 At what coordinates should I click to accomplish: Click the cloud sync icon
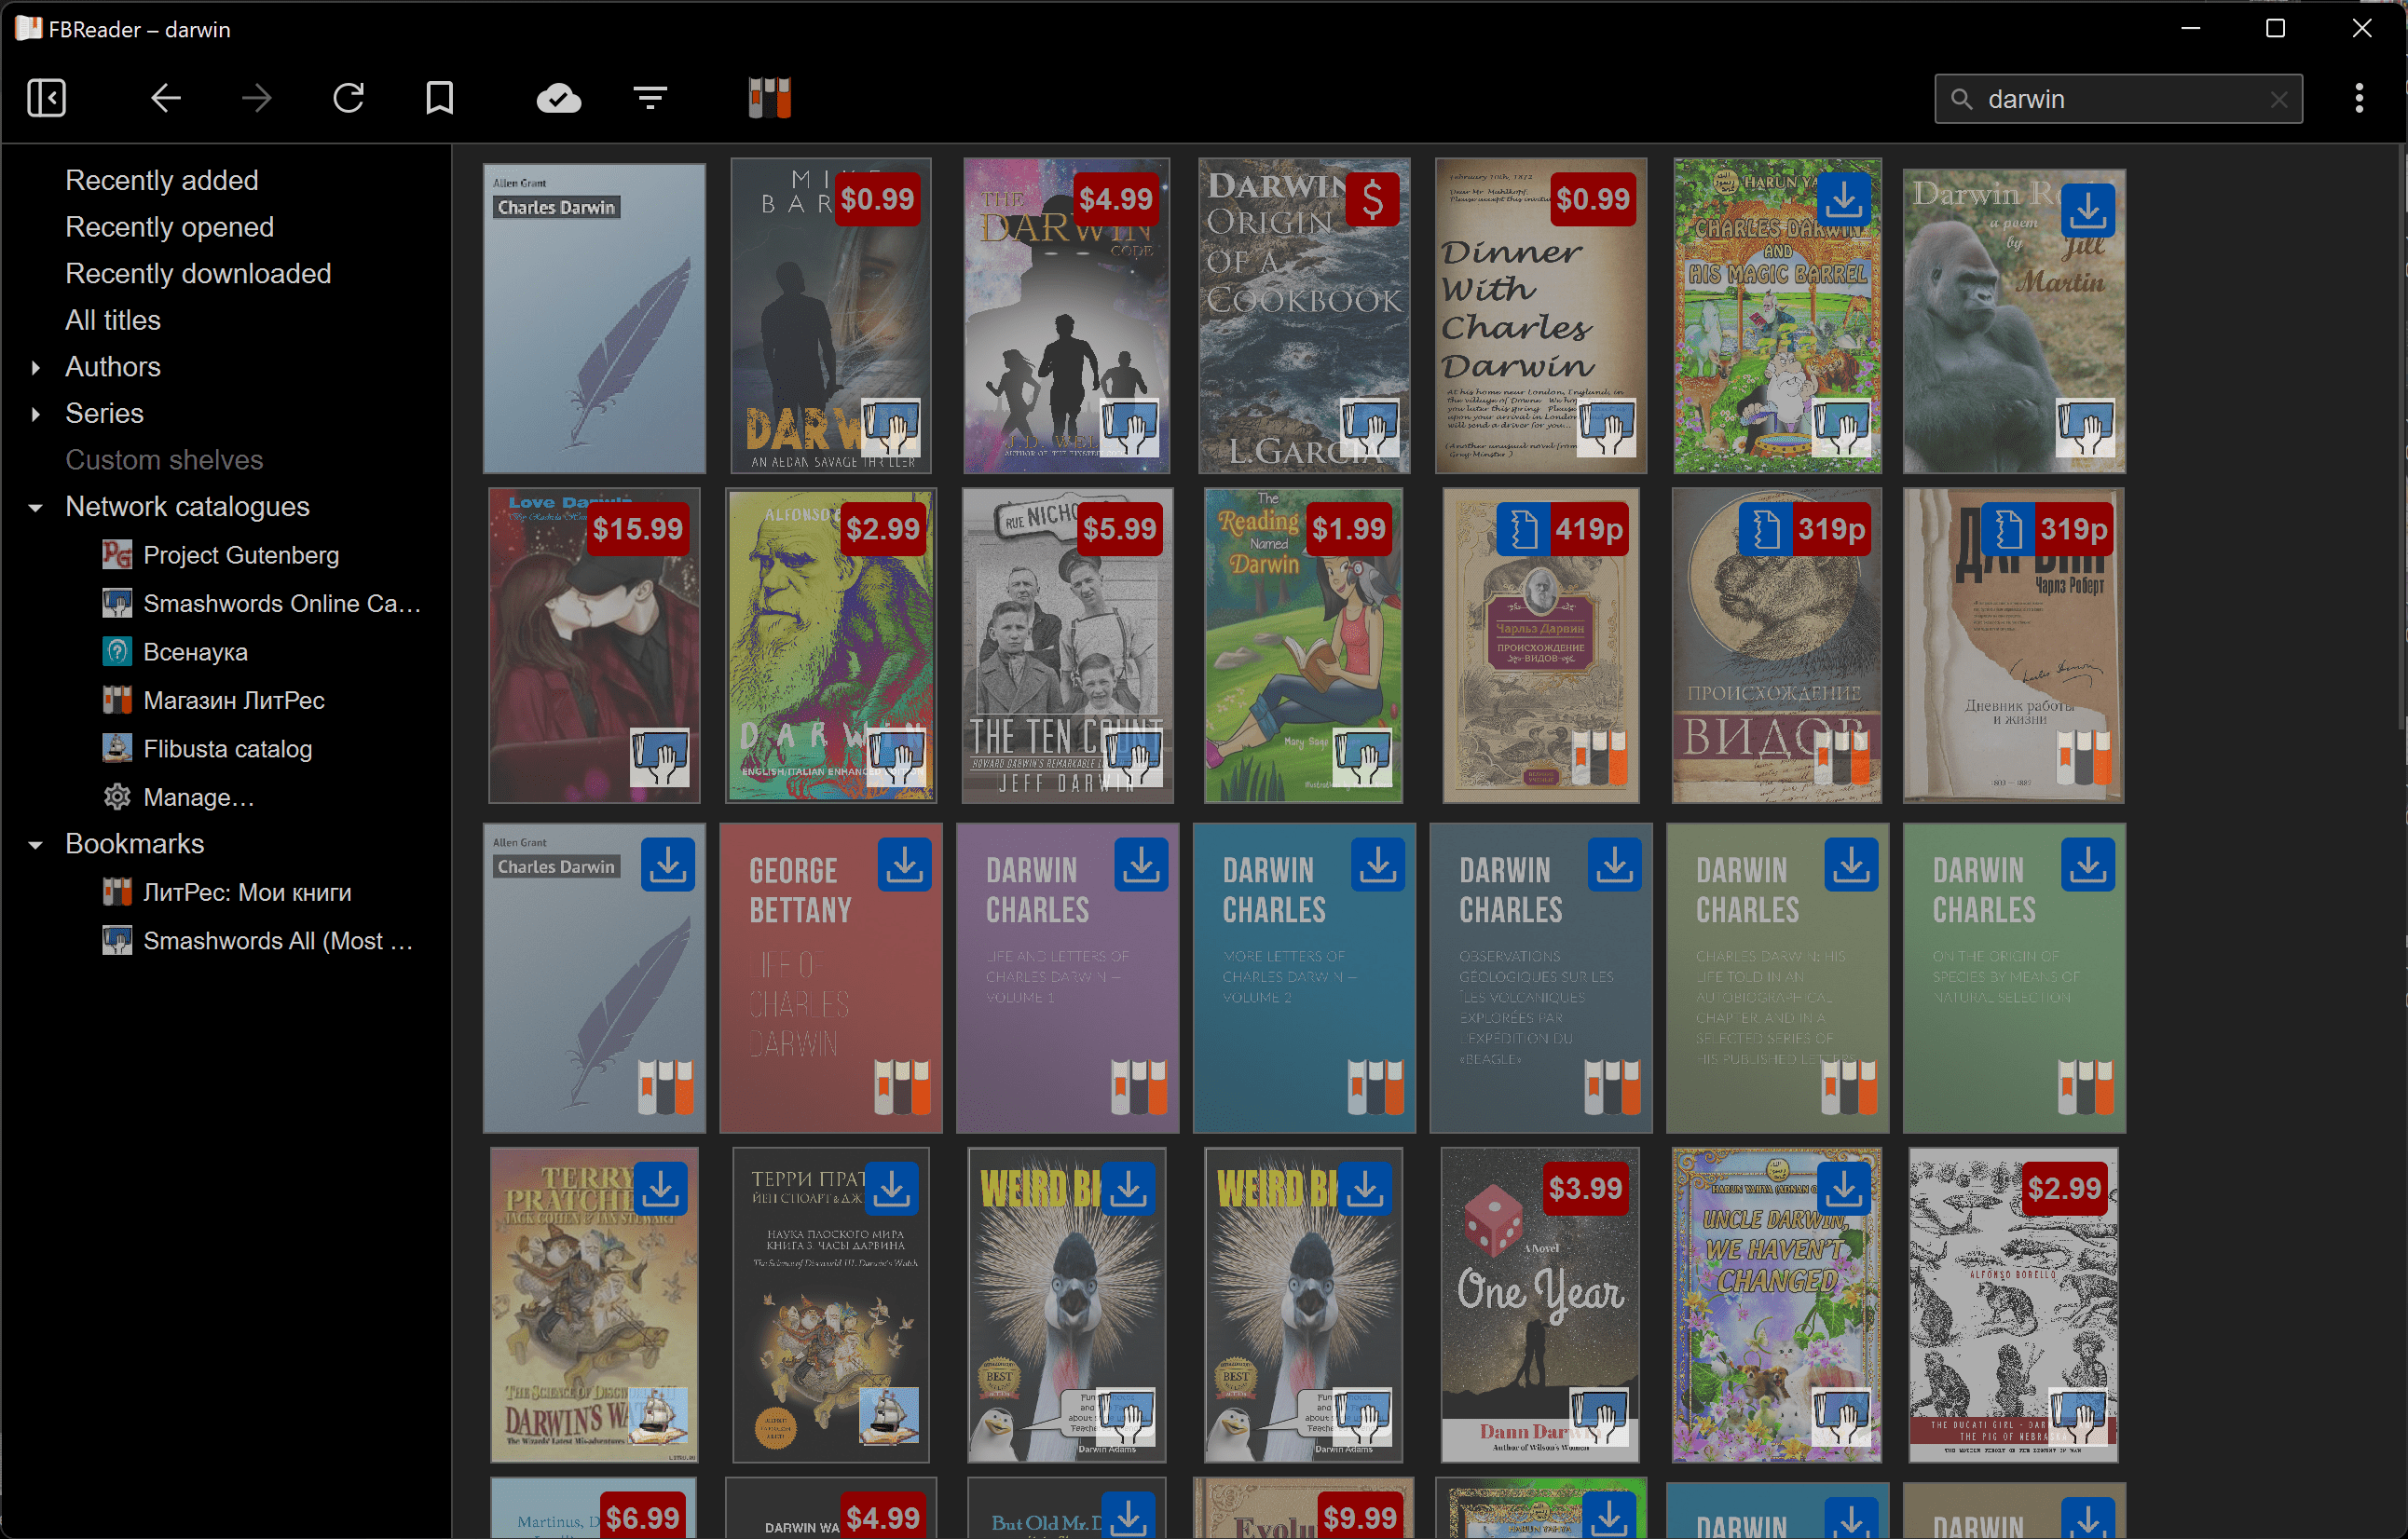[x=559, y=98]
